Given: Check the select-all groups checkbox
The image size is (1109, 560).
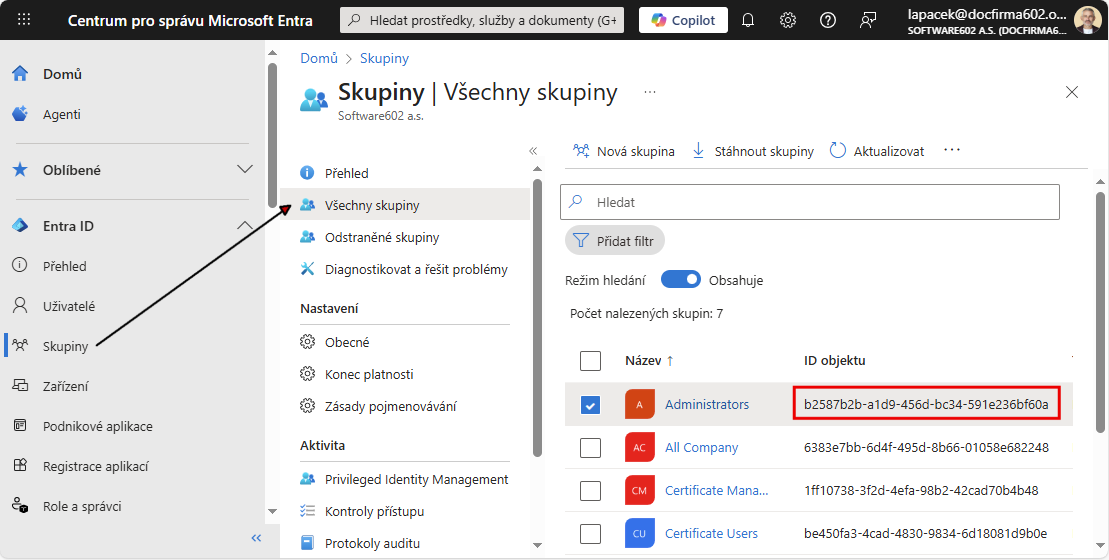Looking at the screenshot, I should pyautogui.click(x=590, y=361).
